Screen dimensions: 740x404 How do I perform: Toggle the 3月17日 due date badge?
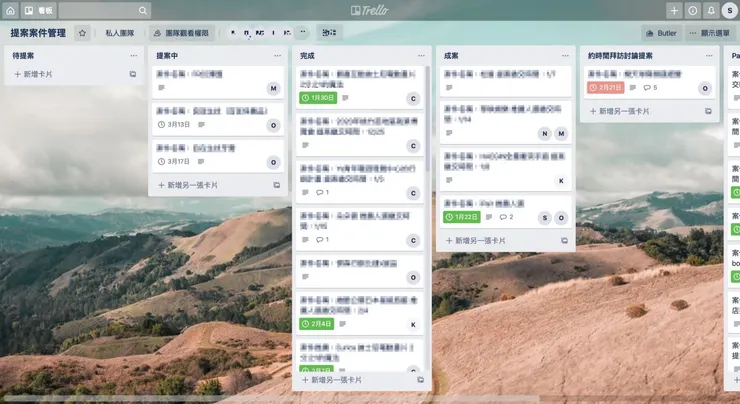tap(174, 161)
